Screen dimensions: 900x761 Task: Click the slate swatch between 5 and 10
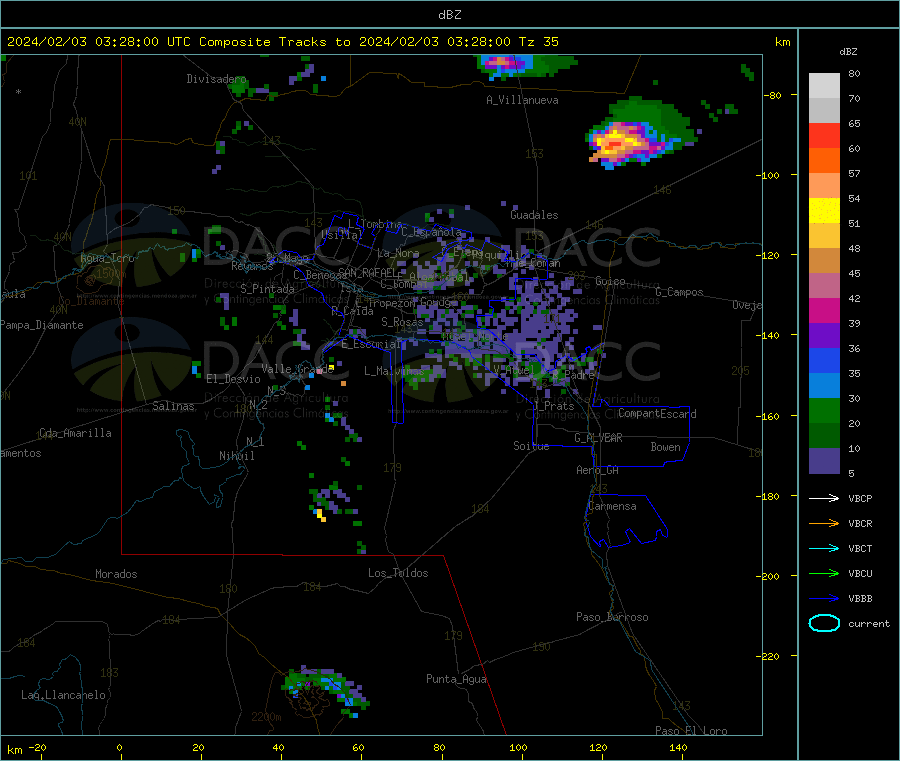824,461
